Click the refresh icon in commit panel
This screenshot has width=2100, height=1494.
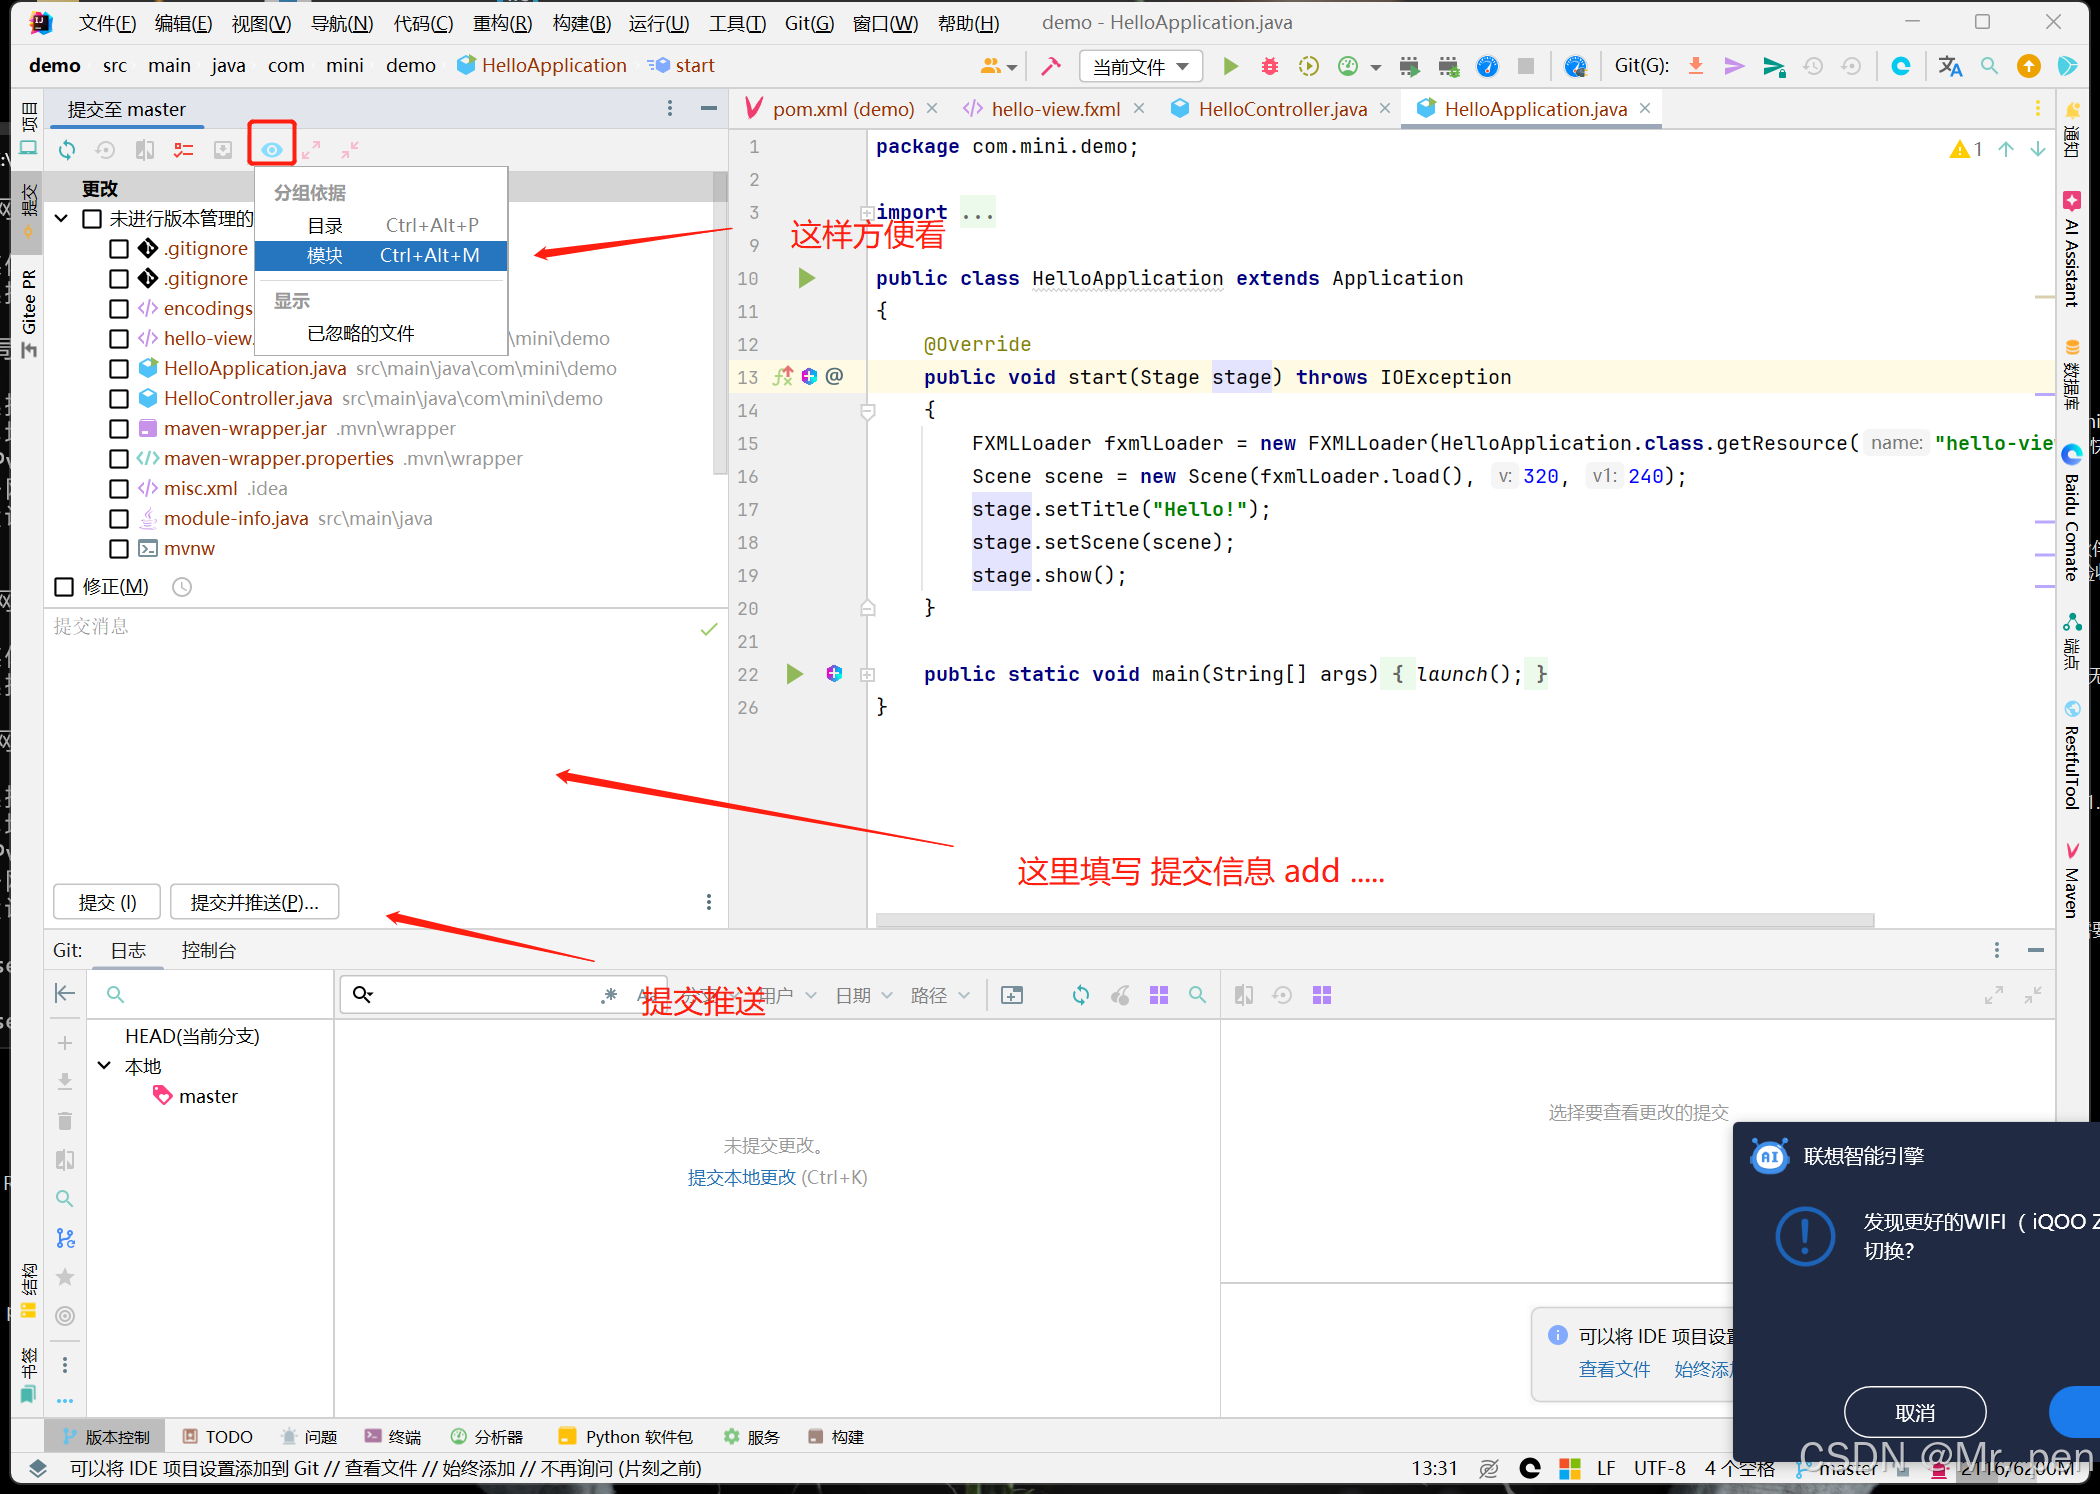(x=67, y=150)
